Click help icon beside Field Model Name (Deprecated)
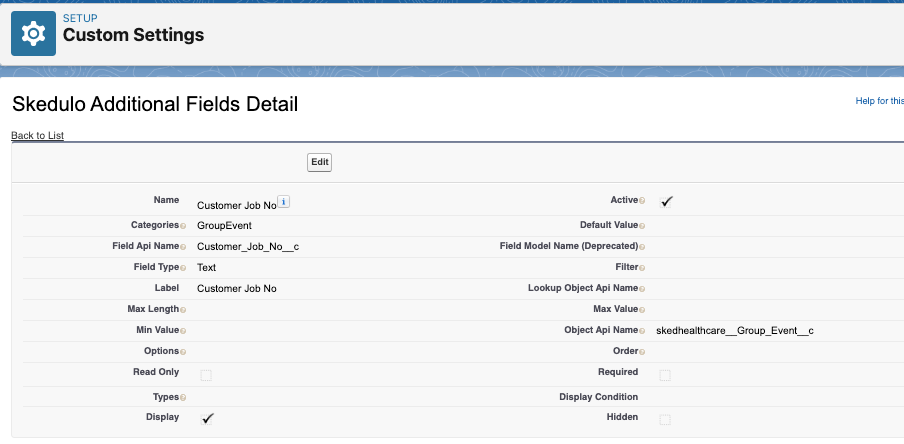The width and height of the screenshot is (904, 444). coord(642,247)
